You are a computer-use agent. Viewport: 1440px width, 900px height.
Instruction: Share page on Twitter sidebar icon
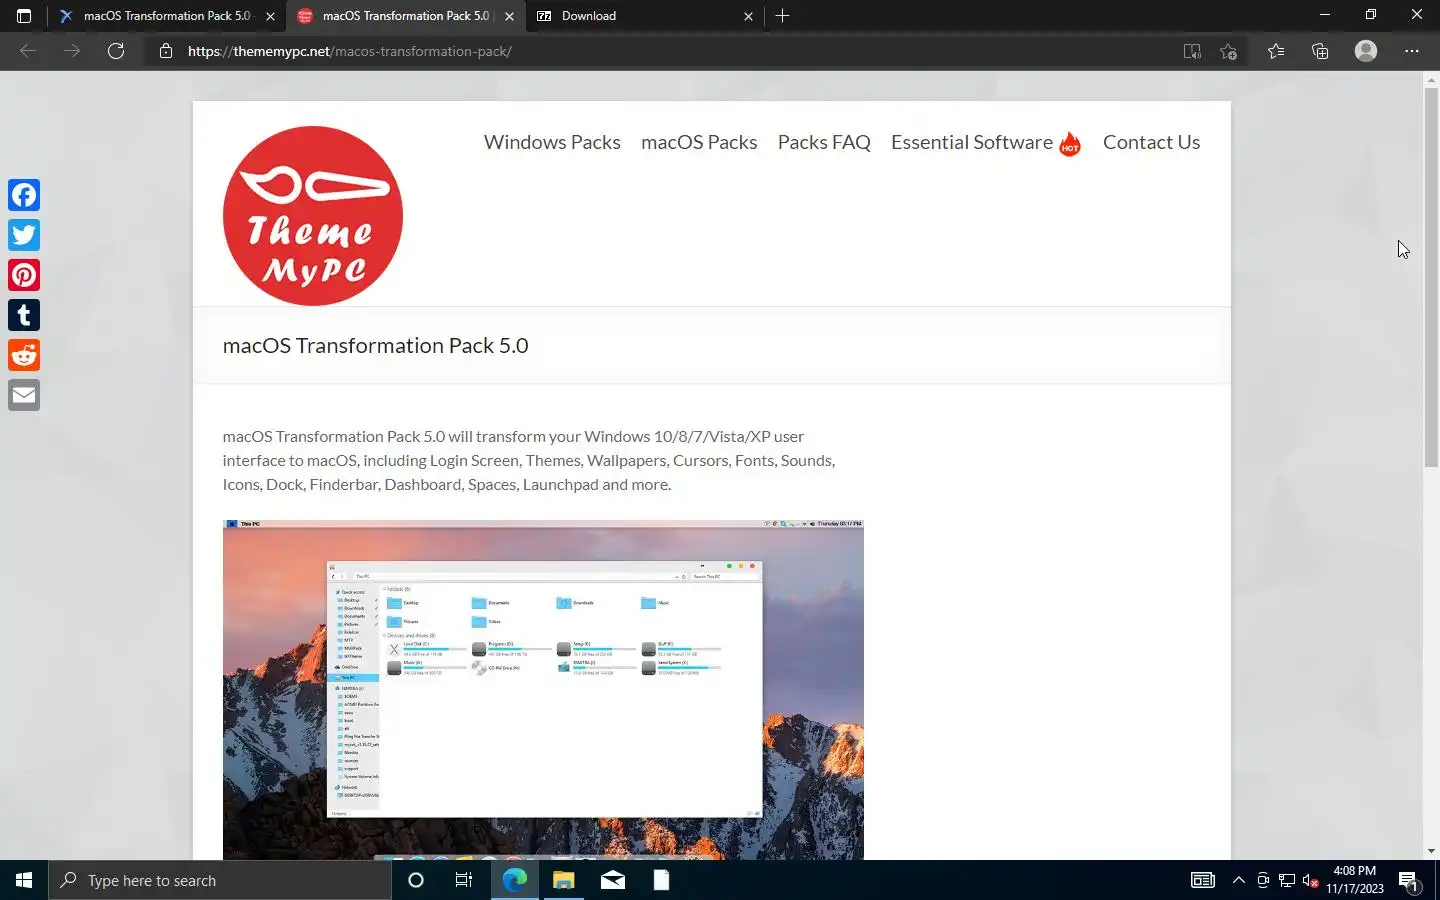coord(24,235)
